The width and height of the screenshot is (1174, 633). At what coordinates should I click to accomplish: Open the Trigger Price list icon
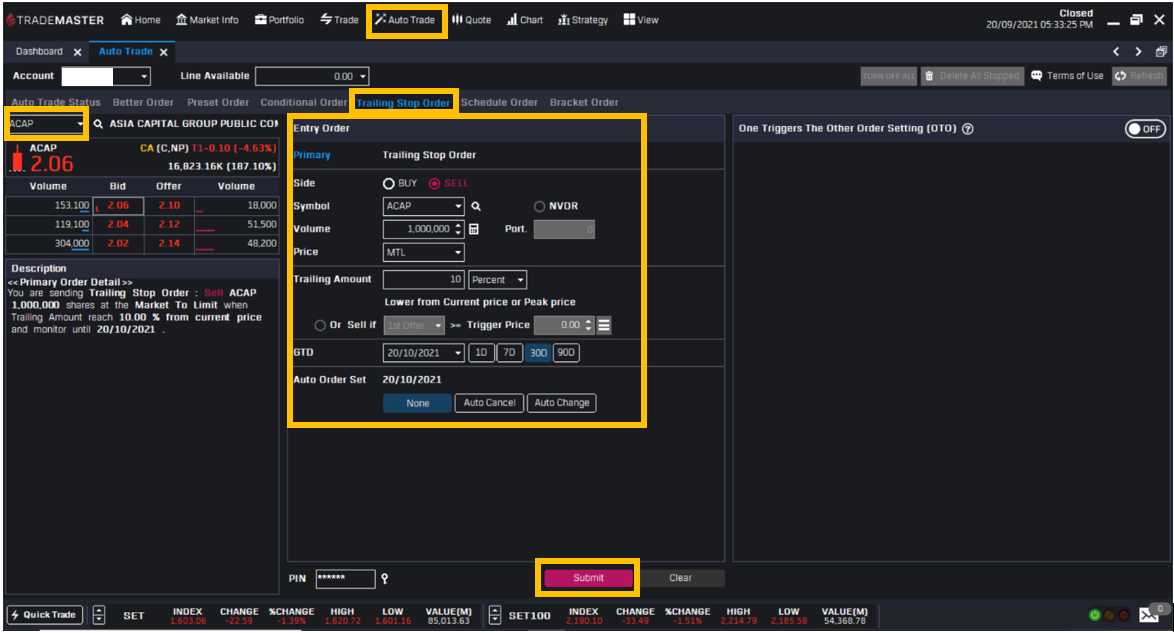[604, 325]
